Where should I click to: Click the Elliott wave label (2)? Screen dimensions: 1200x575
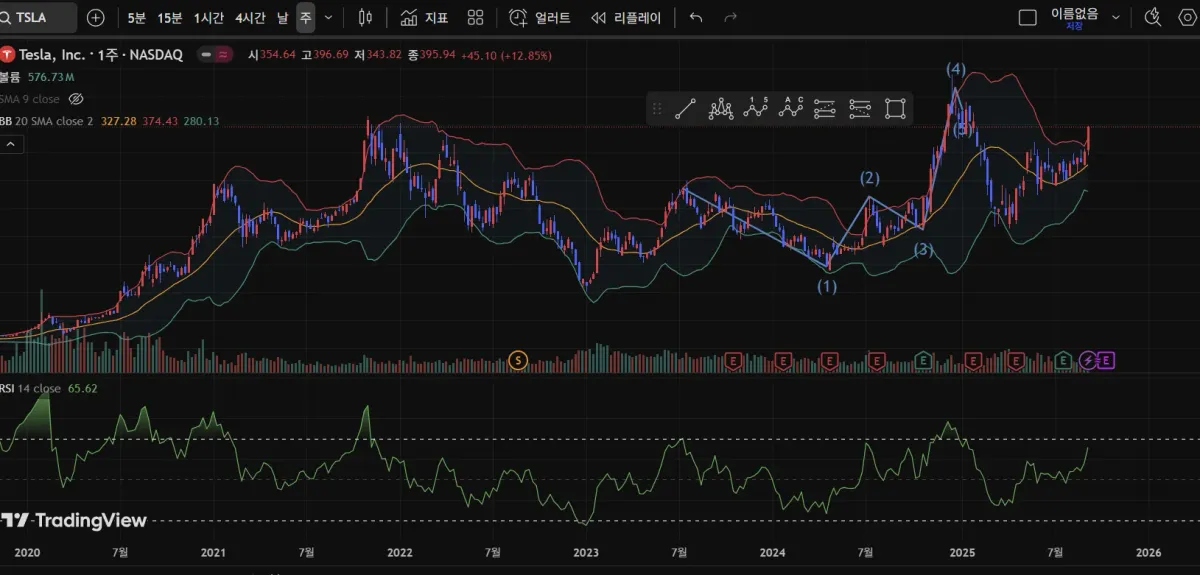pos(870,178)
